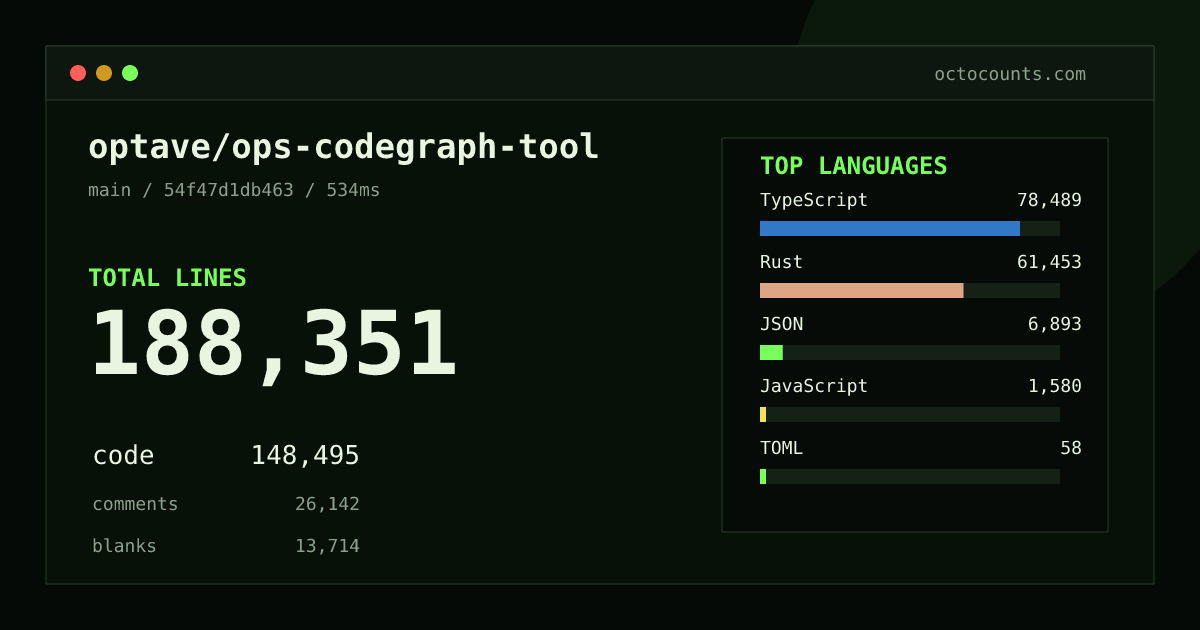This screenshot has height=630, width=1200.
Task: Click the TOML language label
Action: [x=781, y=448]
